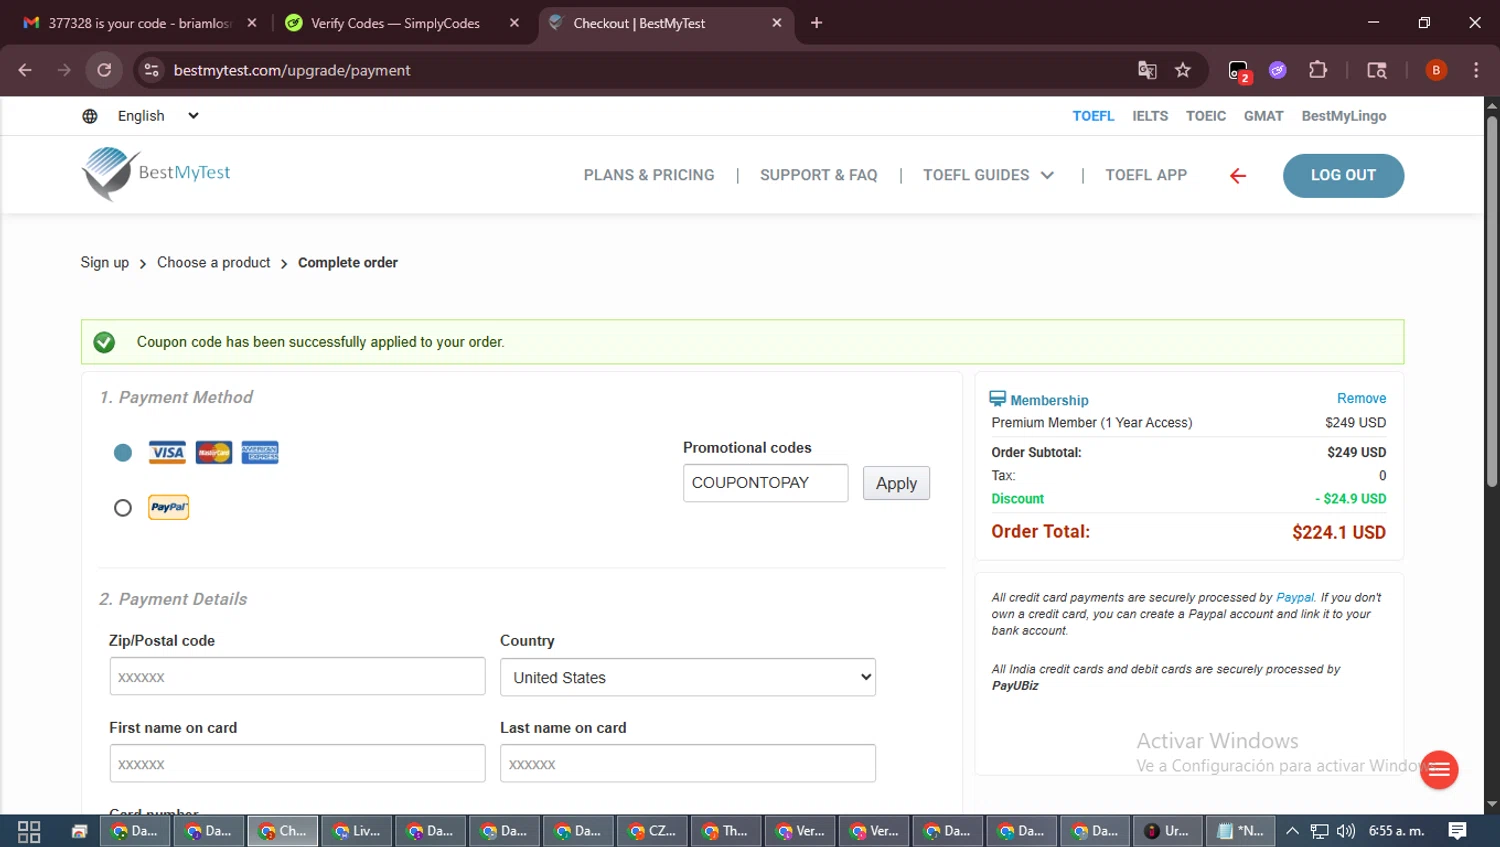Reload the page with refresh icon
The width and height of the screenshot is (1500, 847).
[x=104, y=70]
